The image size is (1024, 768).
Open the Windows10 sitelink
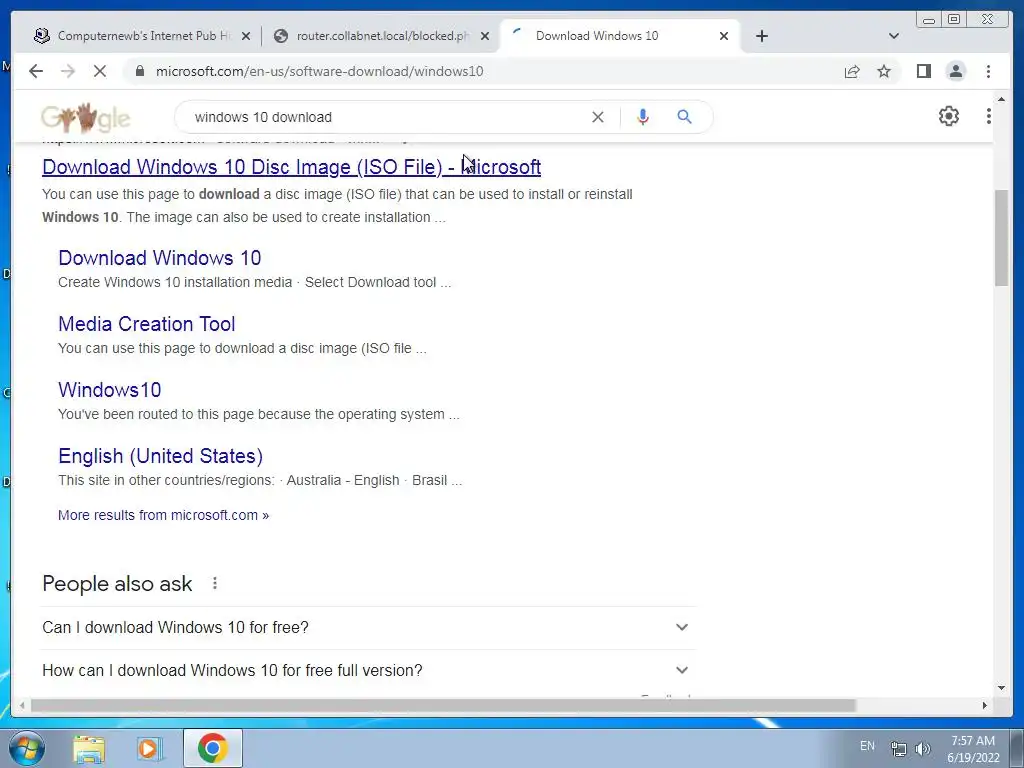(x=110, y=390)
